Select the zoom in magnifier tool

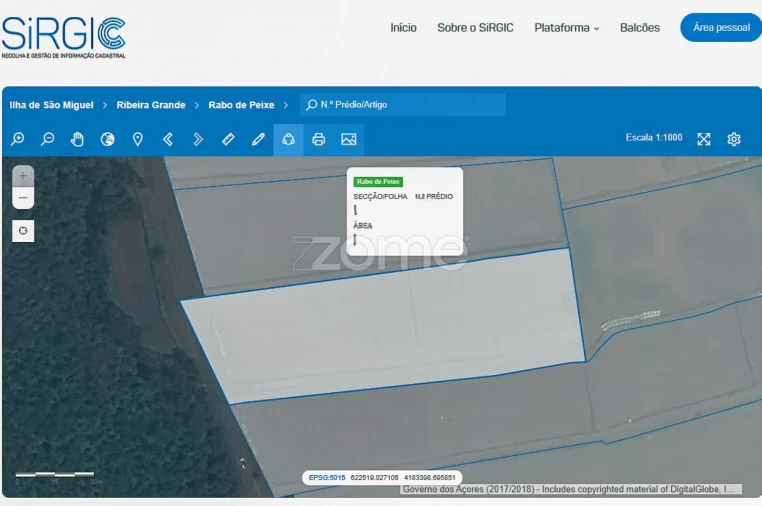pyautogui.click(x=17, y=139)
